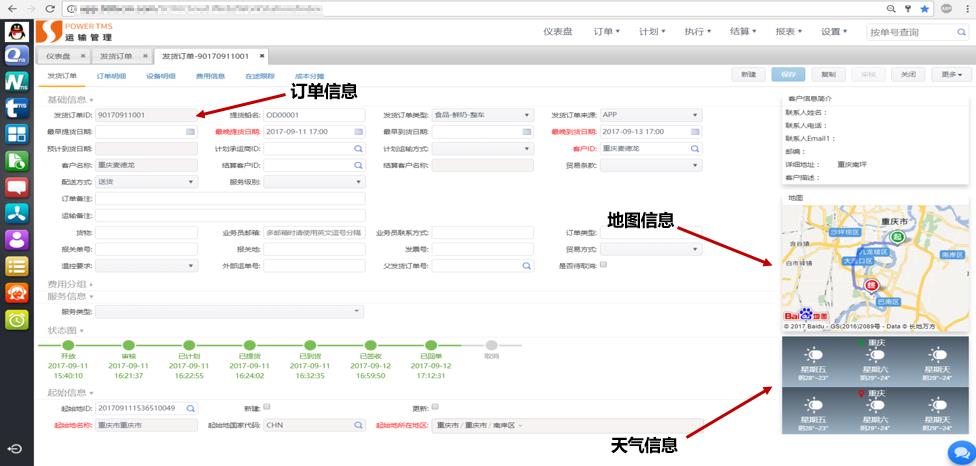This screenshot has height=466, width=976.
Task: Expand the 发货订单类型 dropdown
Action: [527, 115]
